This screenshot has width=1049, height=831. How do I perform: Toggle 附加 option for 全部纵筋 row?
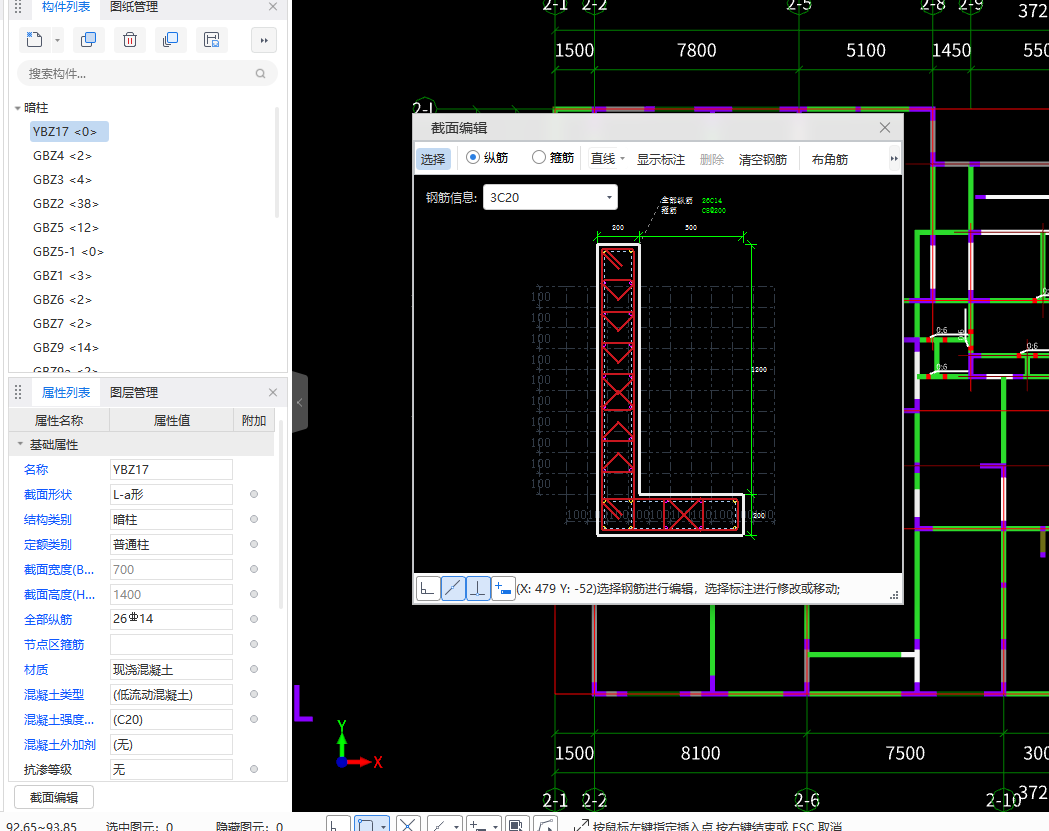254,619
